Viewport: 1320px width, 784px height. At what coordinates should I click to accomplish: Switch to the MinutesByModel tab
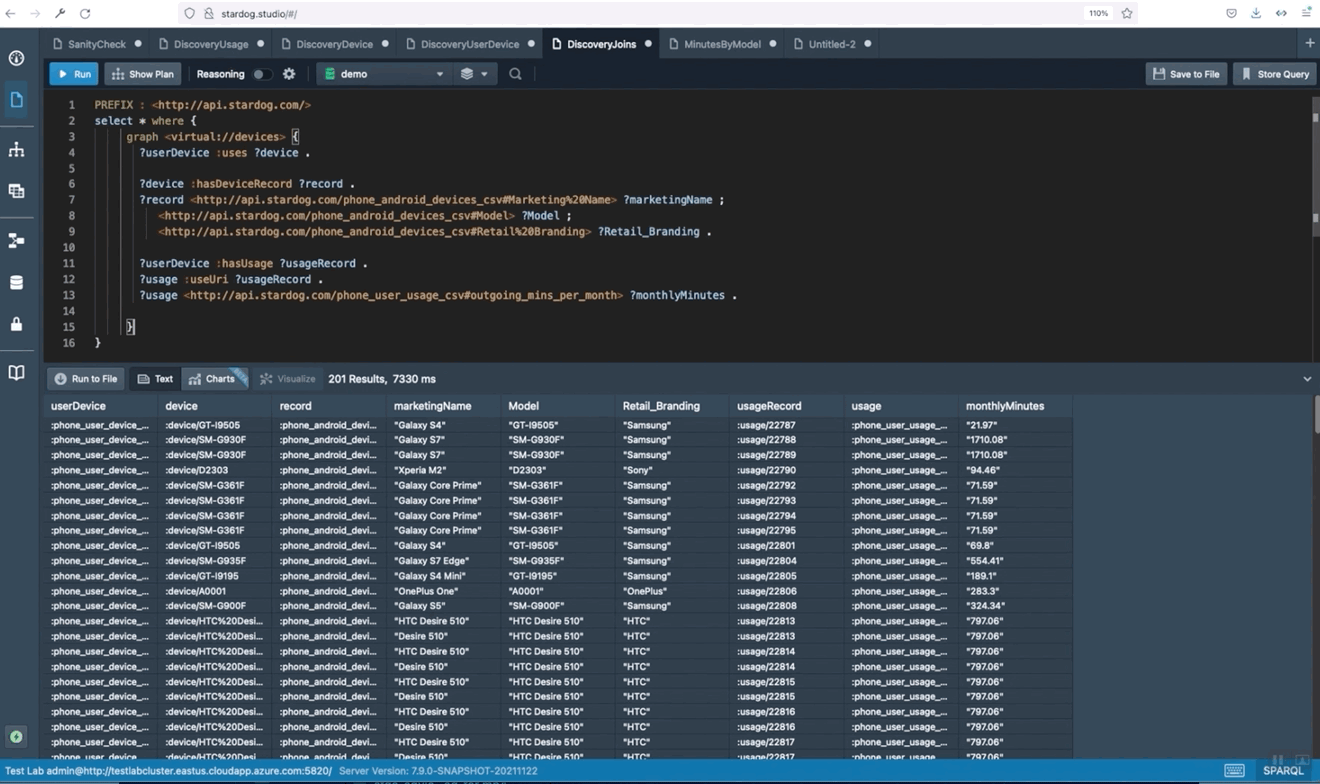tap(722, 44)
